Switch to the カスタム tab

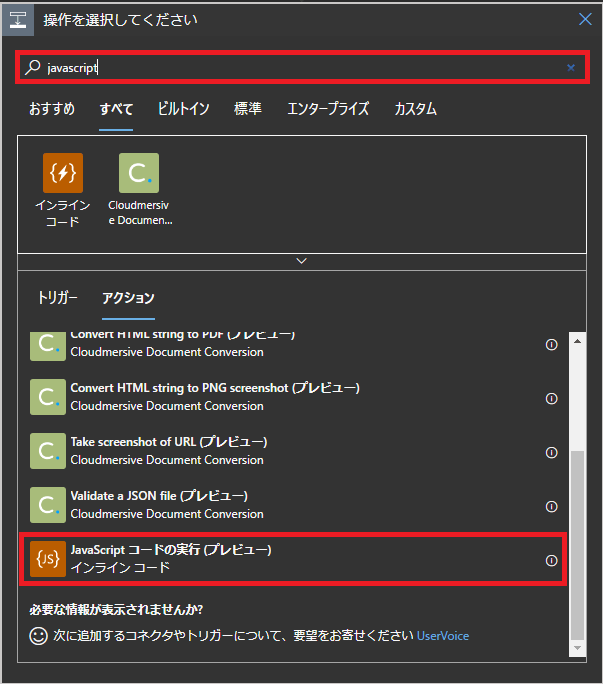pyautogui.click(x=415, y=109)
